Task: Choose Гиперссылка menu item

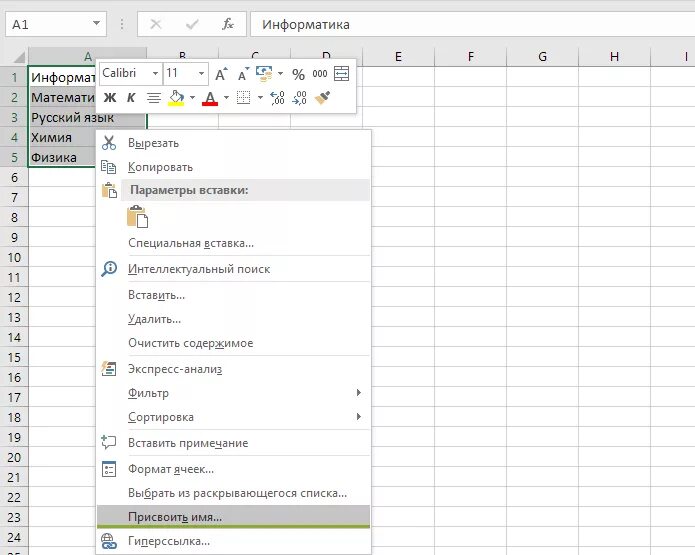Action: pyautogui.click(x=234, y=541)
